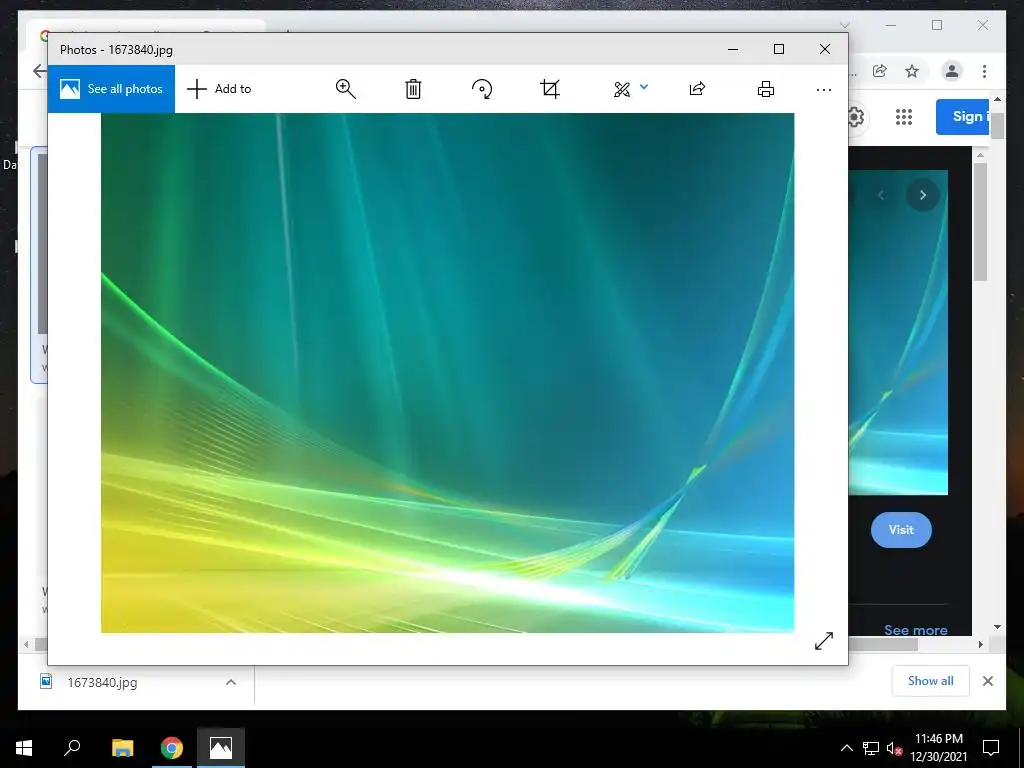This screenshot has width=1024, height=768.
Task: Click Chrome side panel scroll down arrow
Action: tap(997, 627)
